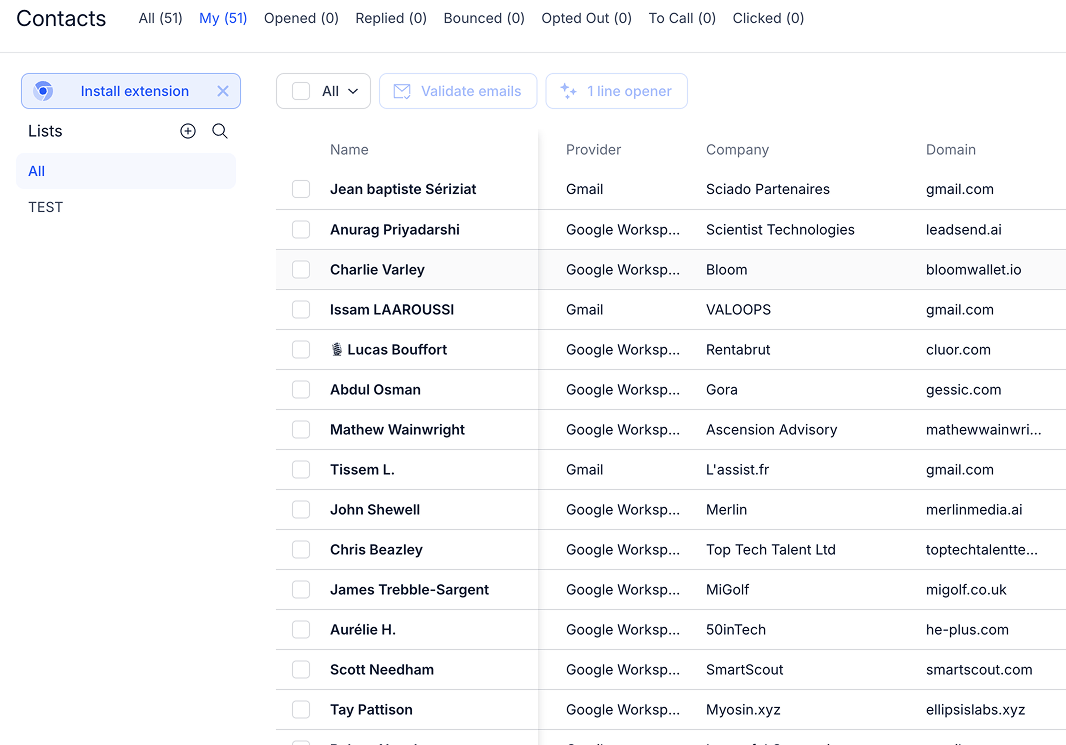Open contact Anurag Priyadarshi
1066x745 pixels.
pos(395,230)
